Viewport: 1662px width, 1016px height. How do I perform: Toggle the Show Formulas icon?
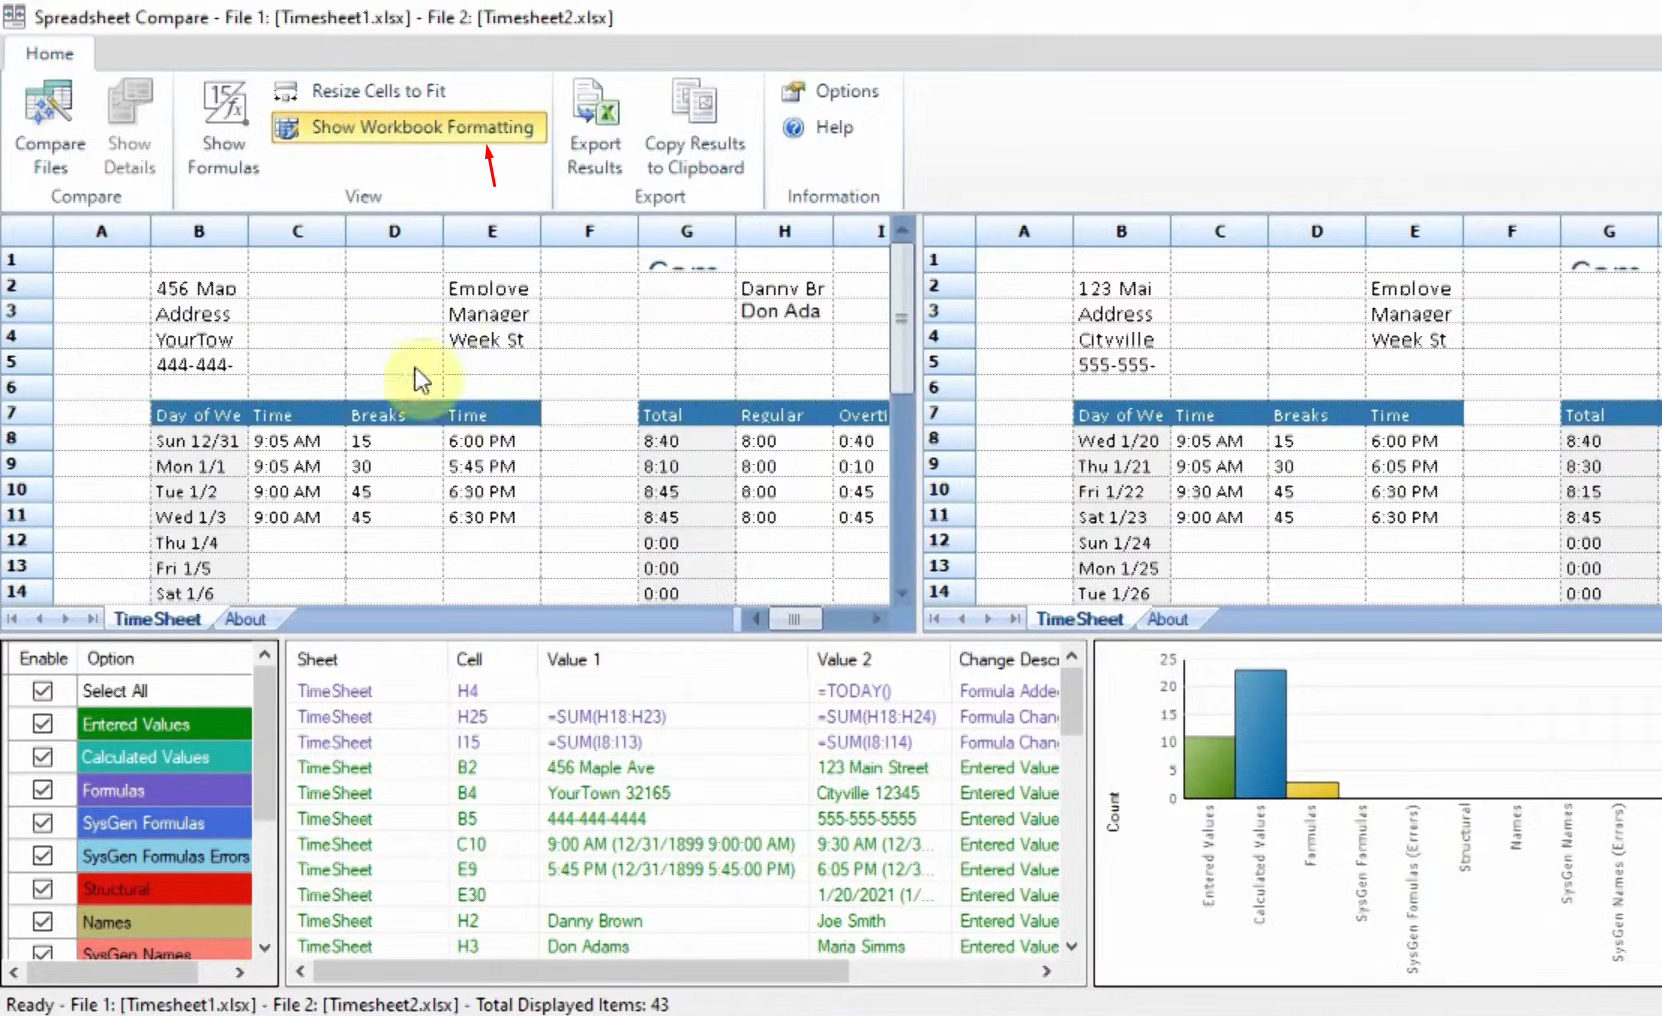point(224,104)
